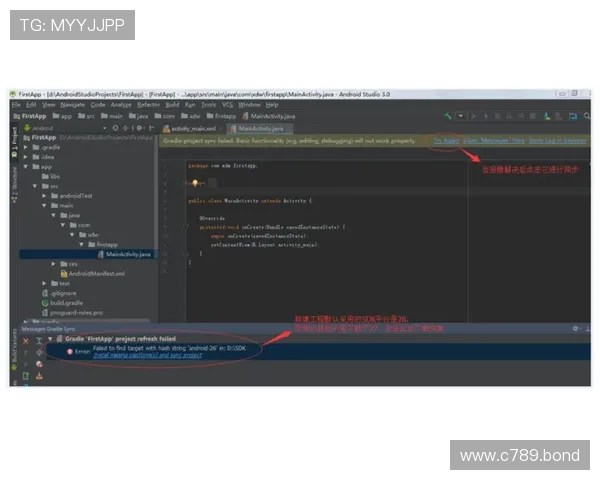
Task: Click the Hide Project panel icon
Action: [x=152, y=128]
